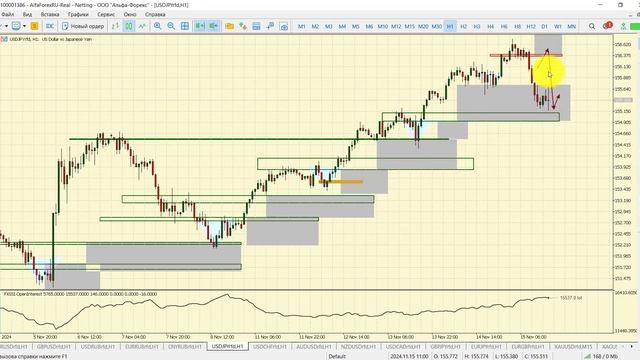The width and height of the screenshot is (640, 360).
Task: Switch to the D1 timeframe
Action: click(544, 26)
